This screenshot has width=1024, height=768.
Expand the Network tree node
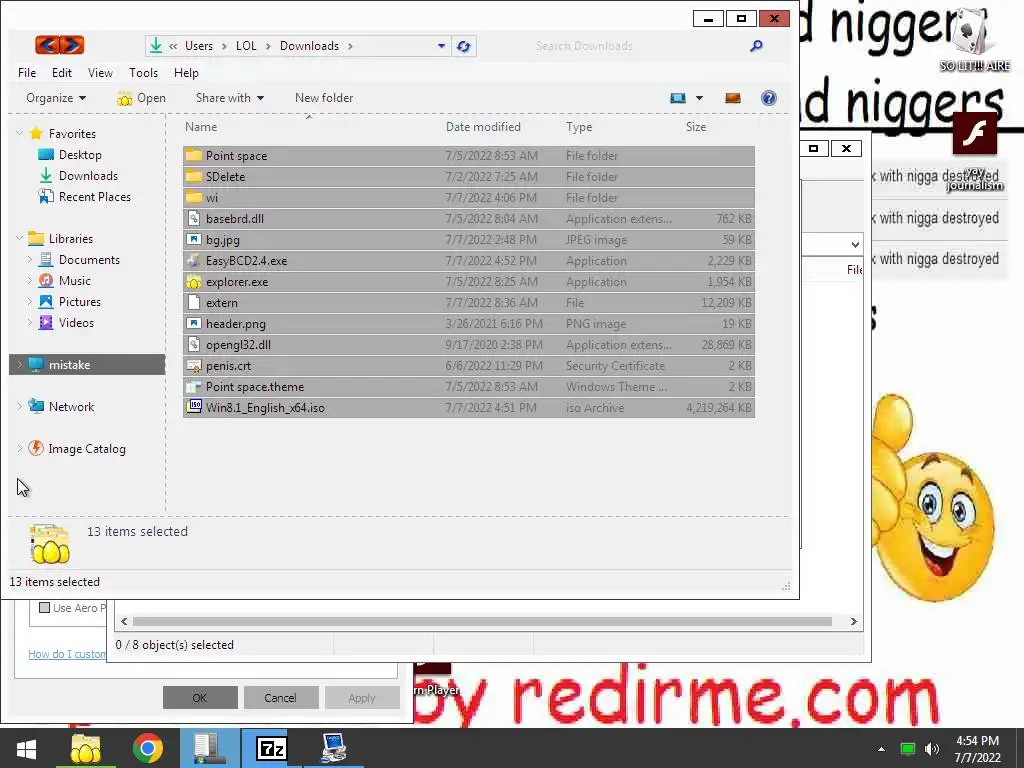click(x=20, y=406)
